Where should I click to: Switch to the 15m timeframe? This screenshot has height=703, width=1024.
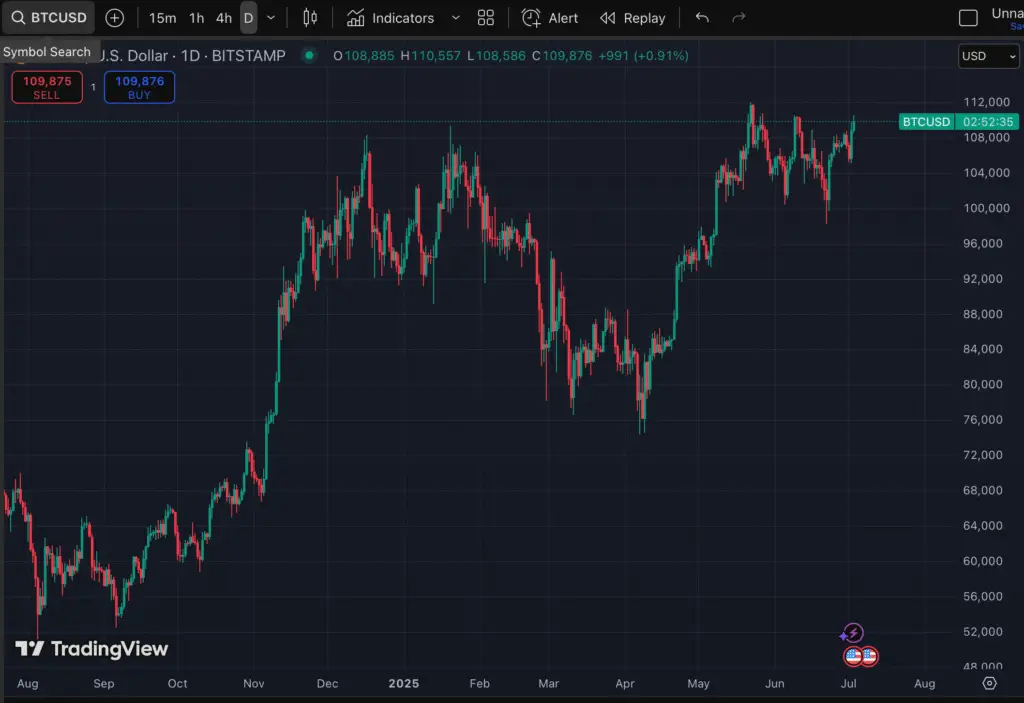(x=162, y=18)
